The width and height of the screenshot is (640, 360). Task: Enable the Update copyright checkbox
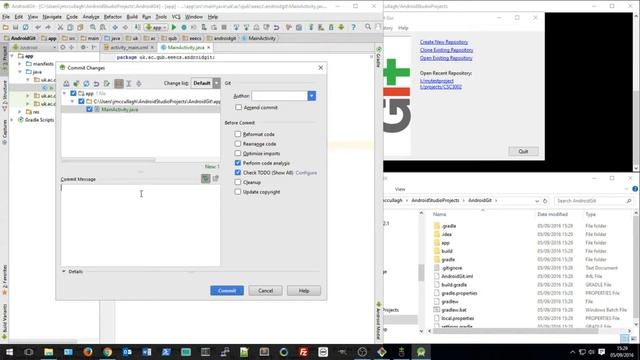pos(238,192)
